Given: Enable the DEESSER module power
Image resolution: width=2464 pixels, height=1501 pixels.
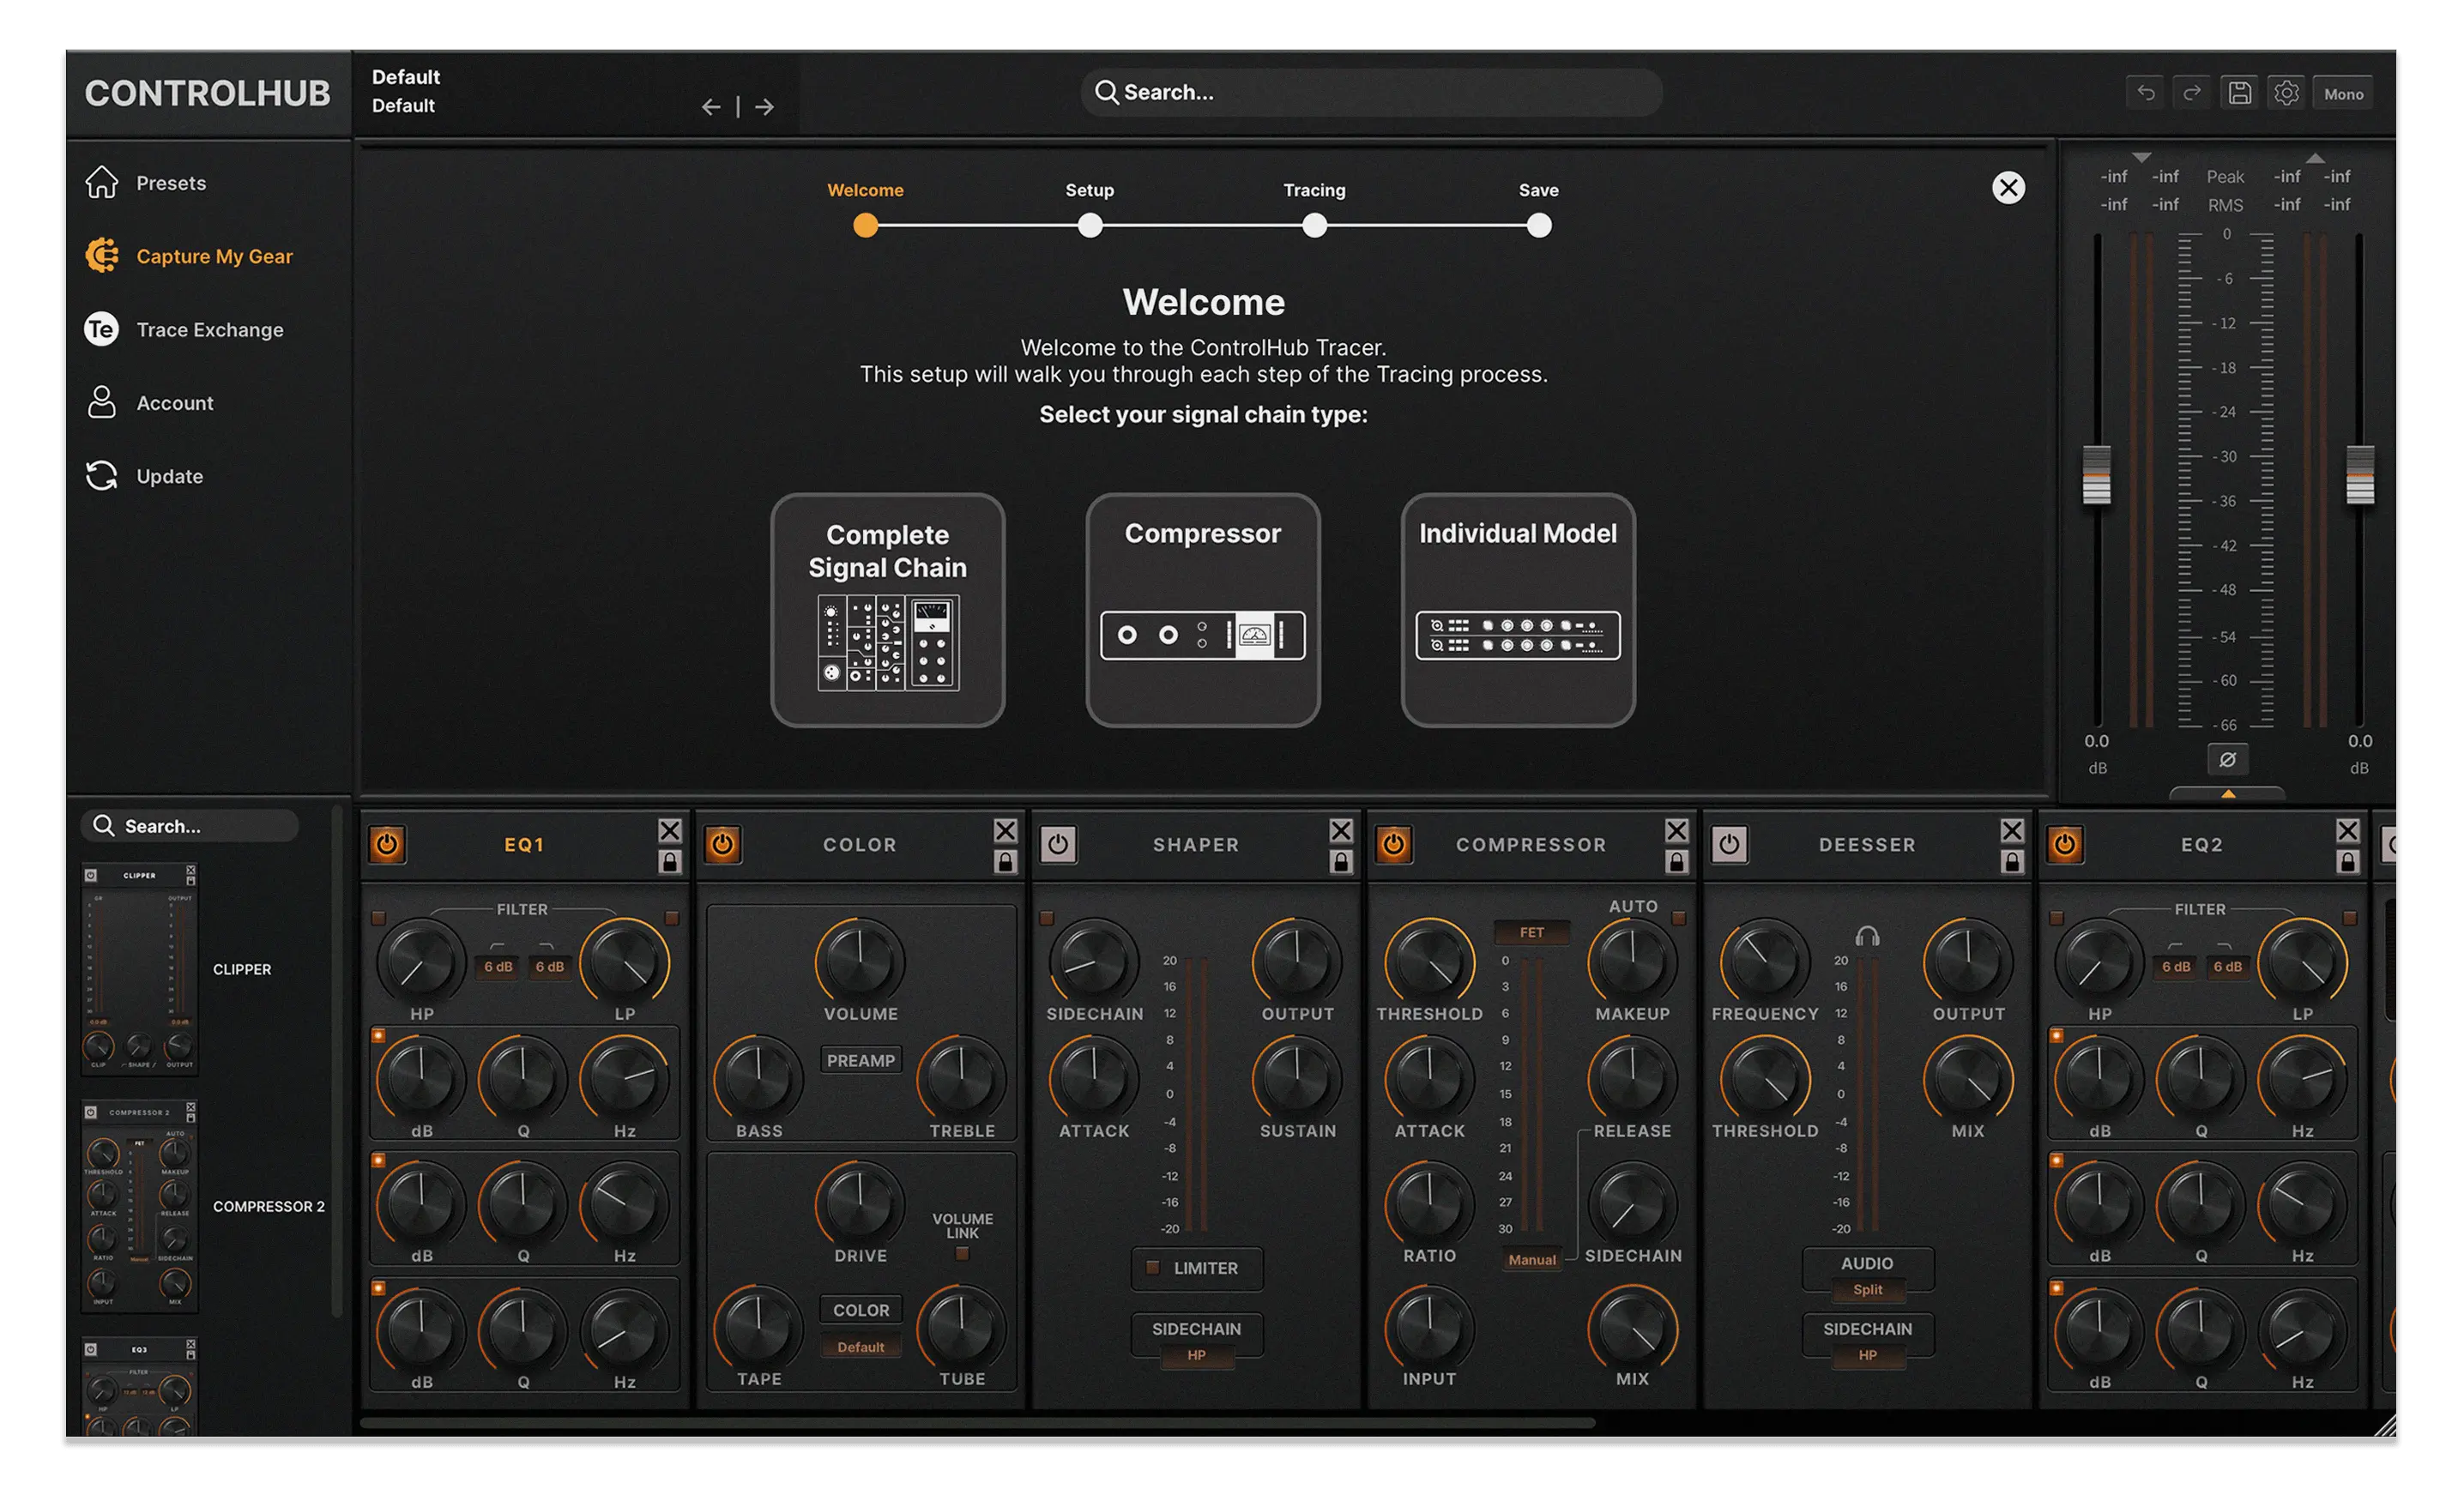Looking at the screenshot, I should pyautogui.click(x=1729, y=845).
